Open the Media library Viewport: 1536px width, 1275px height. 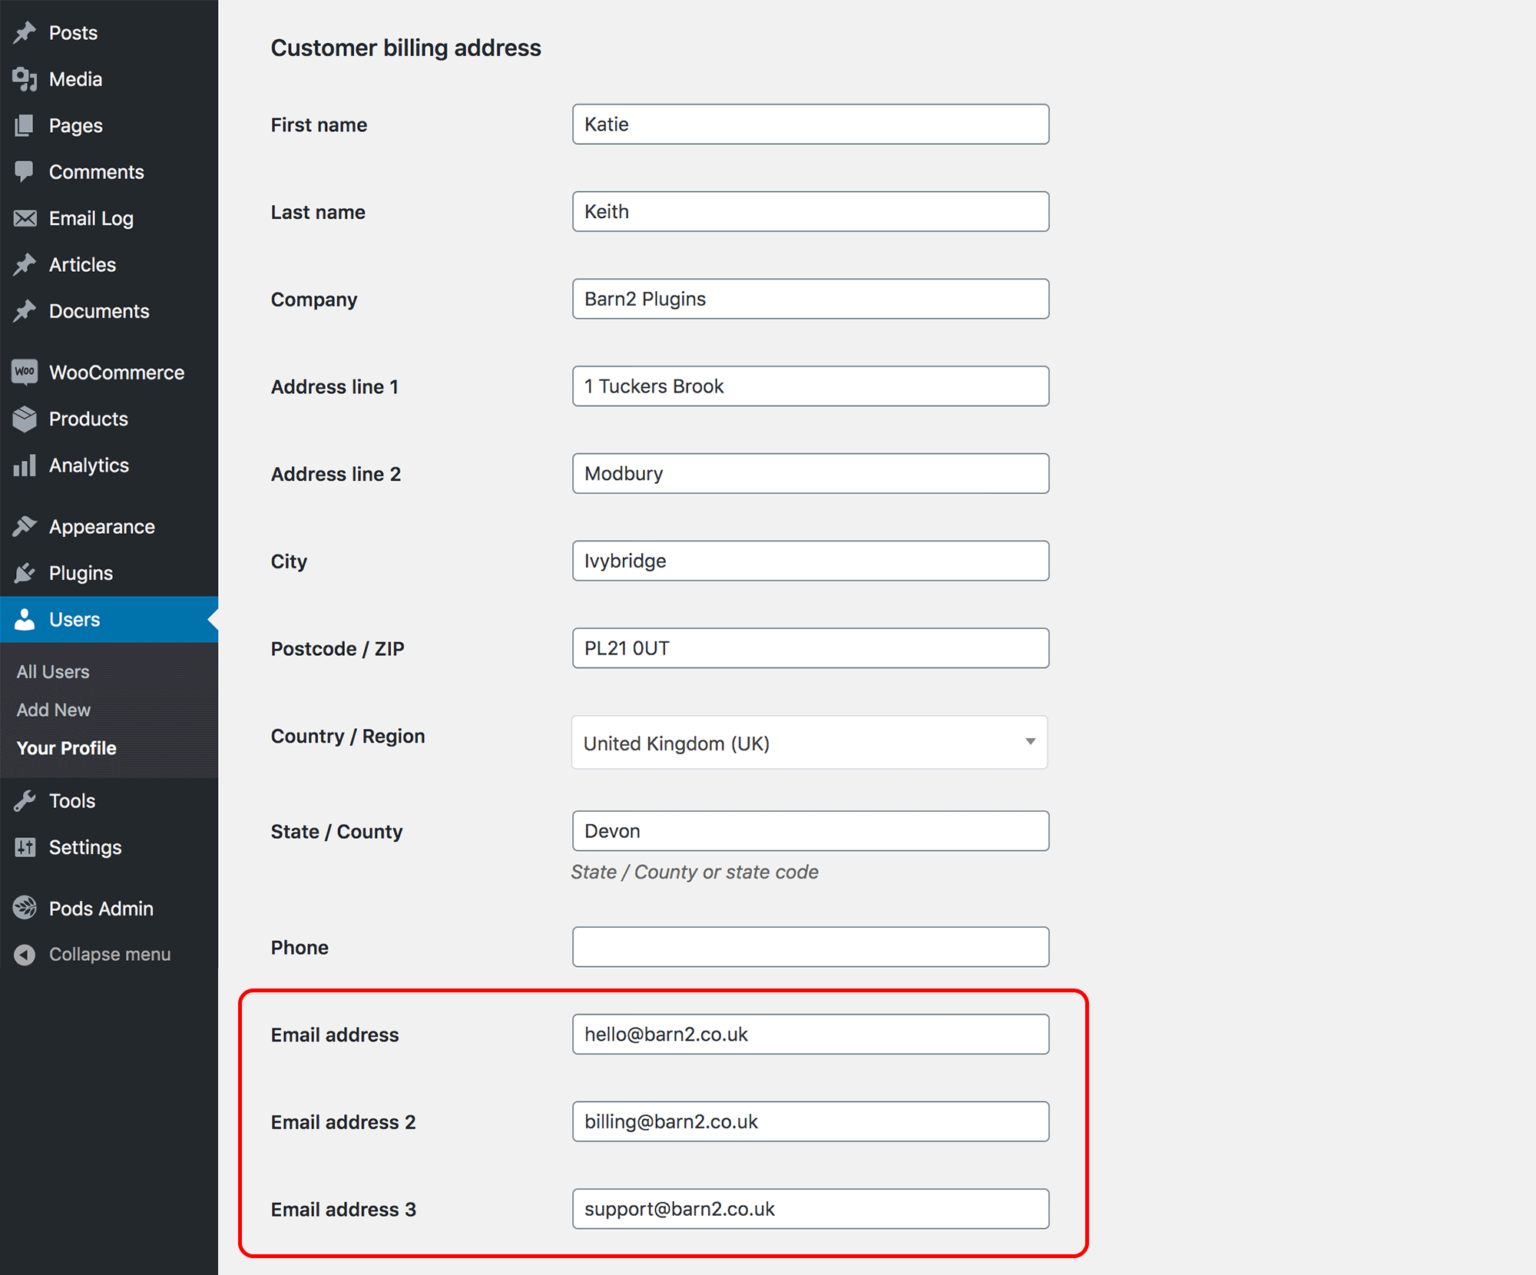76,79
